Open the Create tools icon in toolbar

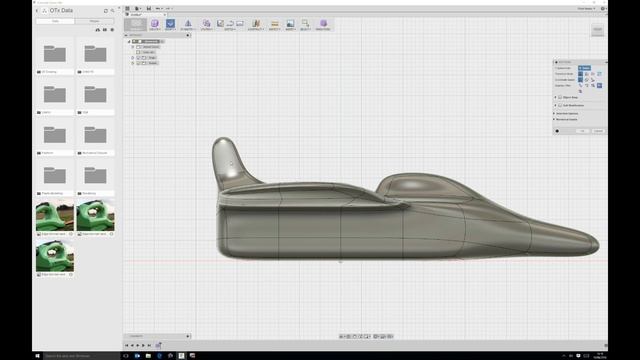coord(155,23)
